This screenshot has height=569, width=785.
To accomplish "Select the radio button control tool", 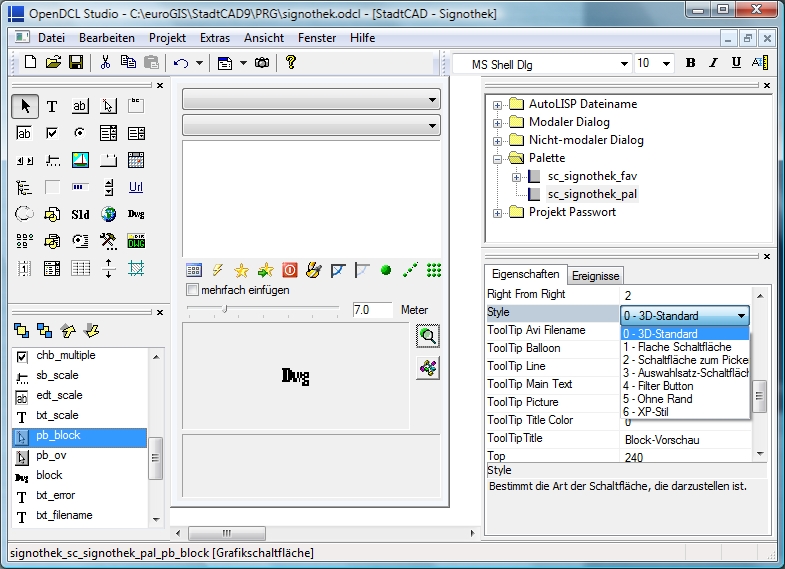I will coord(80,133).
